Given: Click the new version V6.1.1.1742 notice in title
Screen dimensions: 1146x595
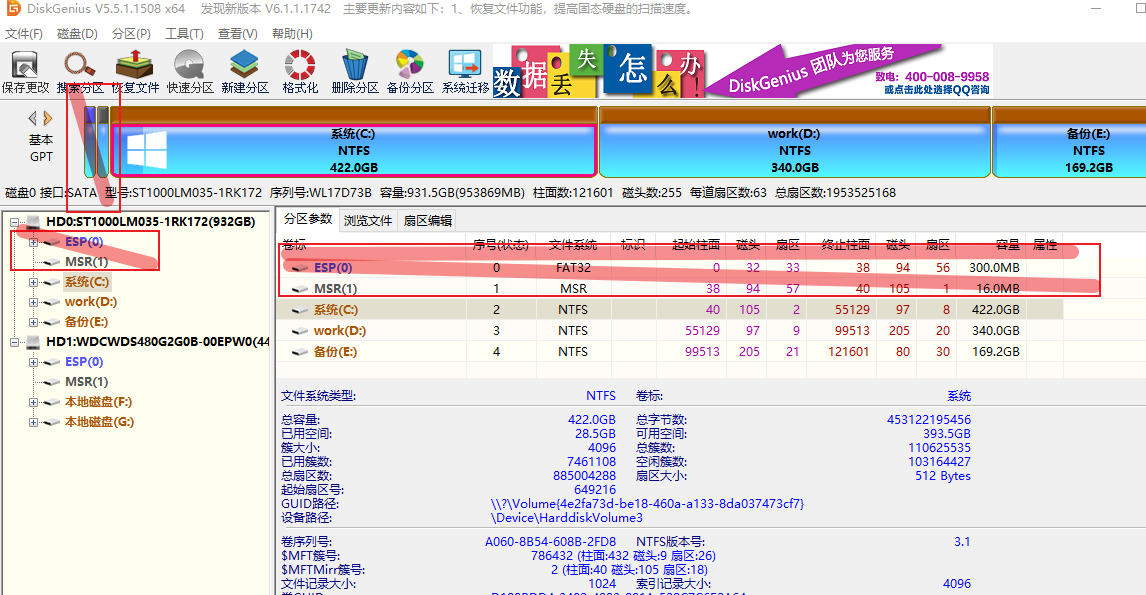Looking at the screenshot, I should [266, 9].
